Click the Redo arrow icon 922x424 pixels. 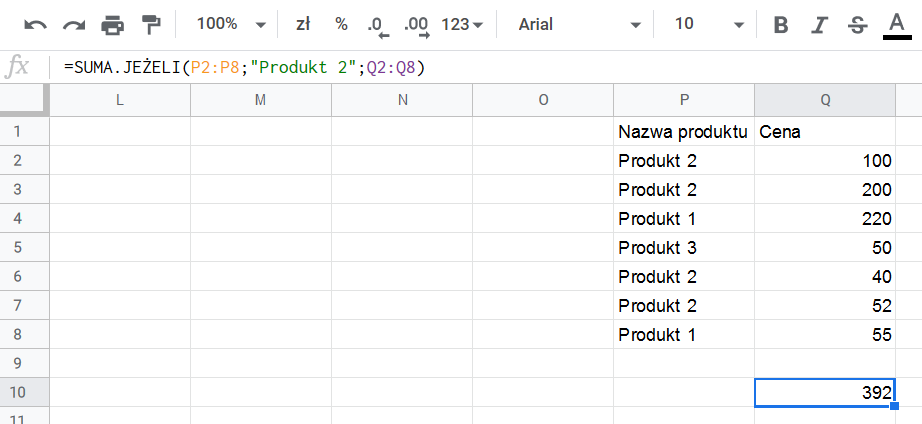tap(74, 25)
